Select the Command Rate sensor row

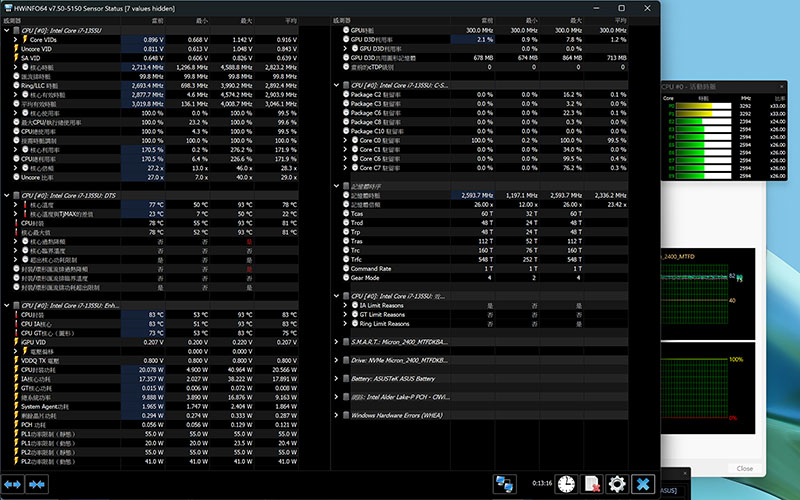[370, 269]
